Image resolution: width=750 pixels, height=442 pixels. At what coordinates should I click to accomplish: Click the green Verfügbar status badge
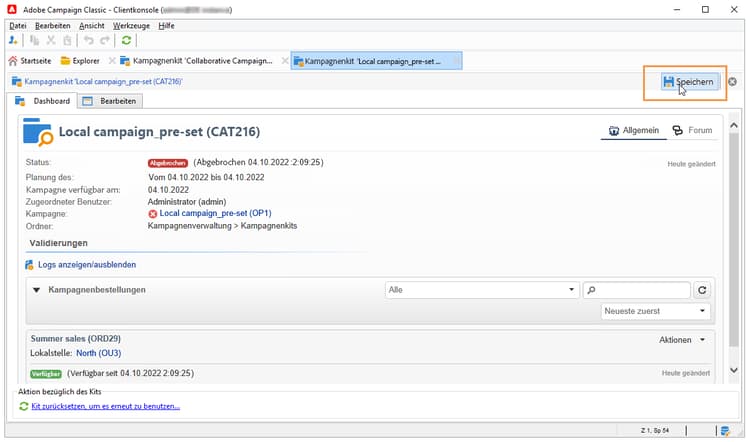[x=46, y=374]
